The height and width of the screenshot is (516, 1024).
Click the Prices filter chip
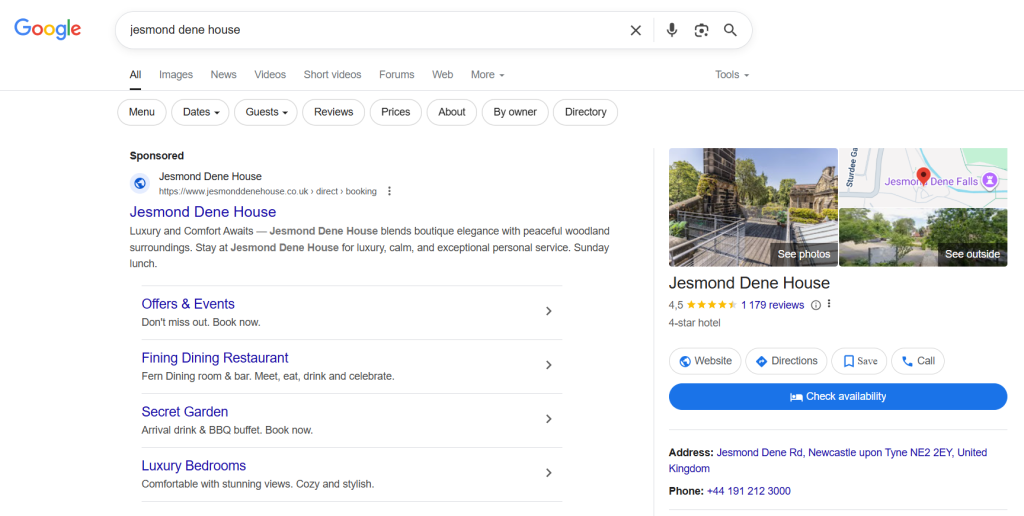[x=396, y=112]
